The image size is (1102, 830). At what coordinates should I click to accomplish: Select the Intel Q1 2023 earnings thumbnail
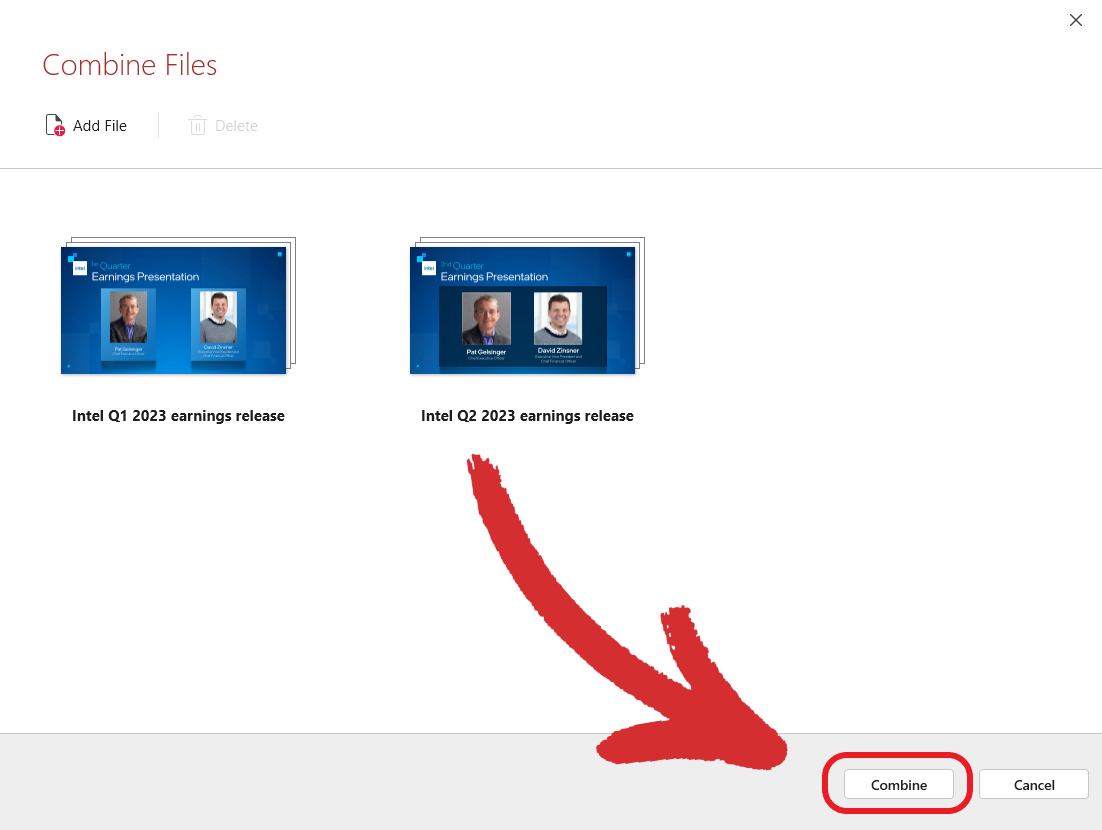[x=179, y=306]
